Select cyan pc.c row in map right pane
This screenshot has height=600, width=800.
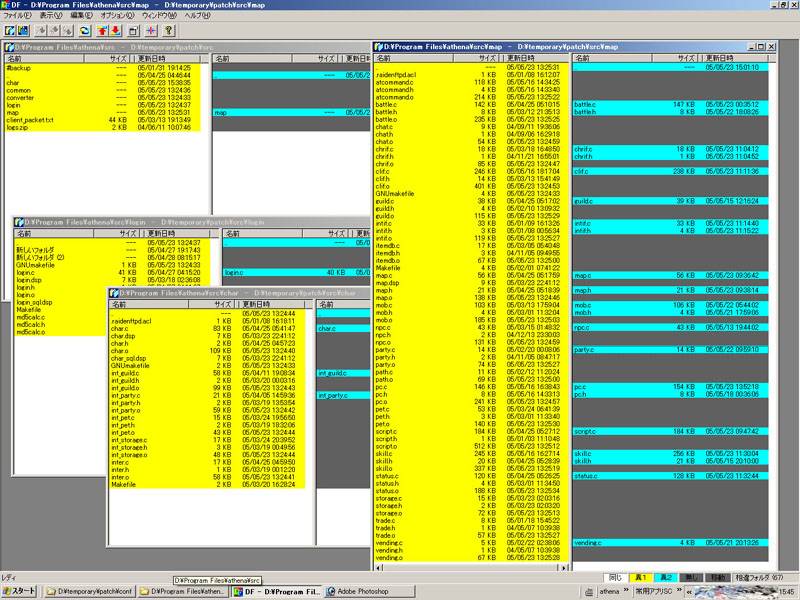670,387
